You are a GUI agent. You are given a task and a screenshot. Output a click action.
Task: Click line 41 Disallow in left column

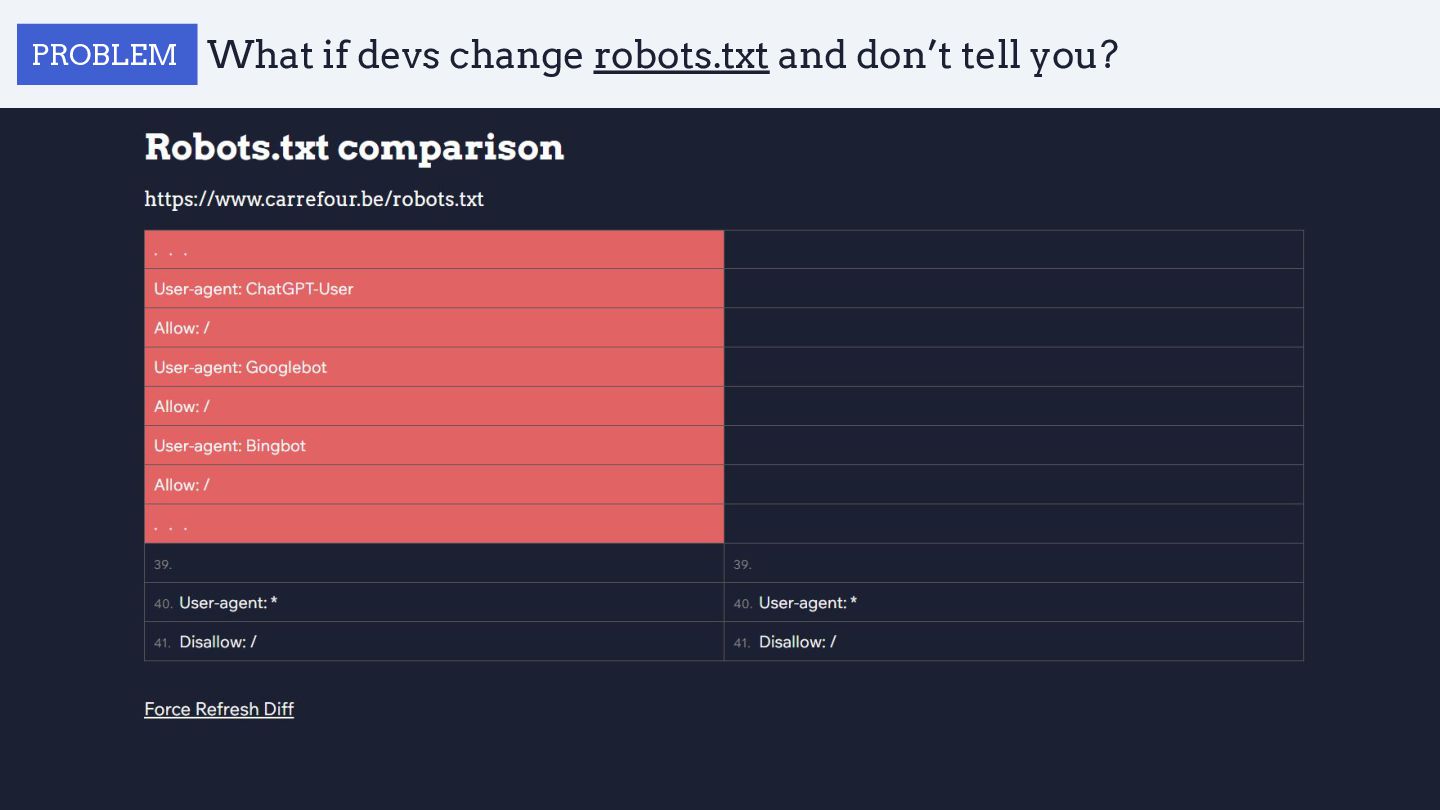pos(218,642)
